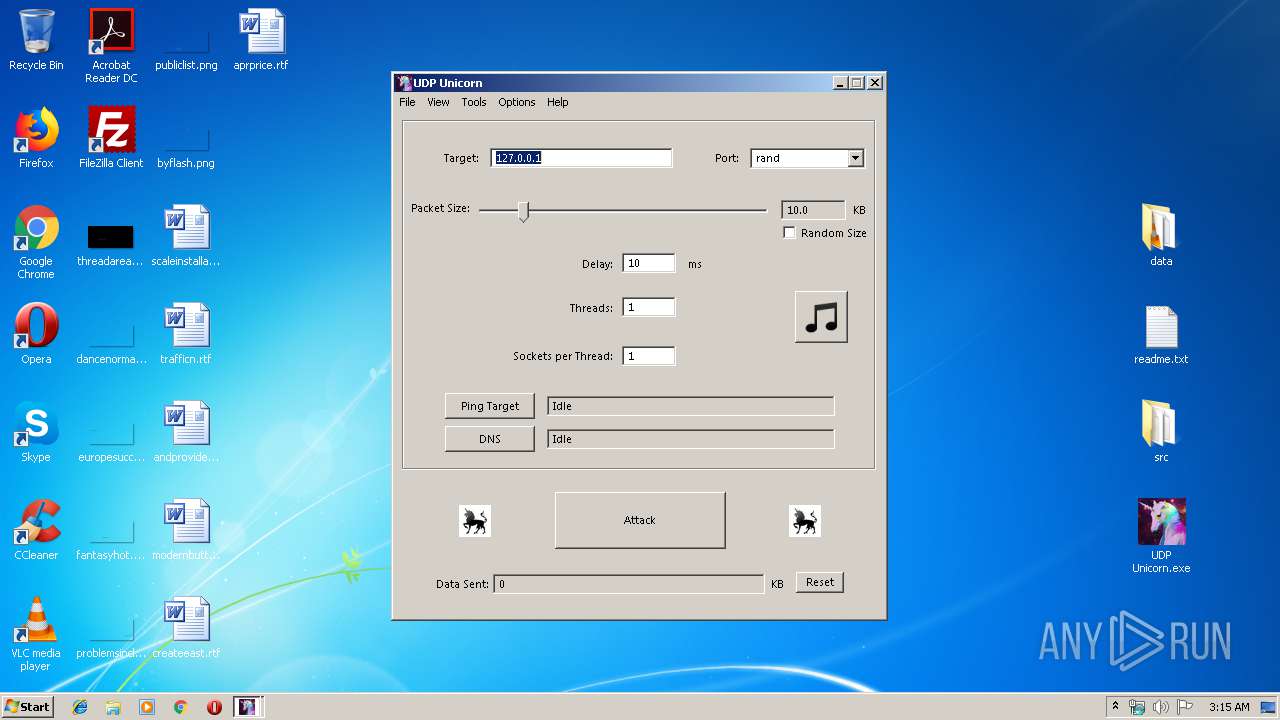Click the Ping Target button
This screenshot has width=1280, height=720.
click(490, 406)
